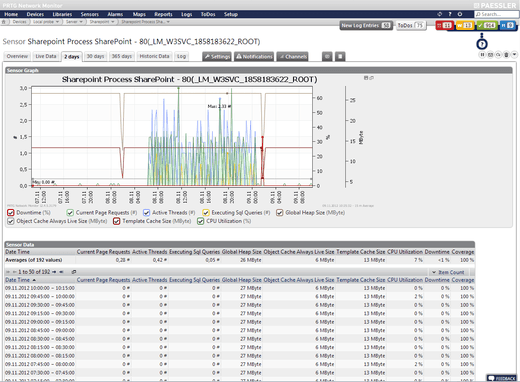Click the Channels button

292,56
